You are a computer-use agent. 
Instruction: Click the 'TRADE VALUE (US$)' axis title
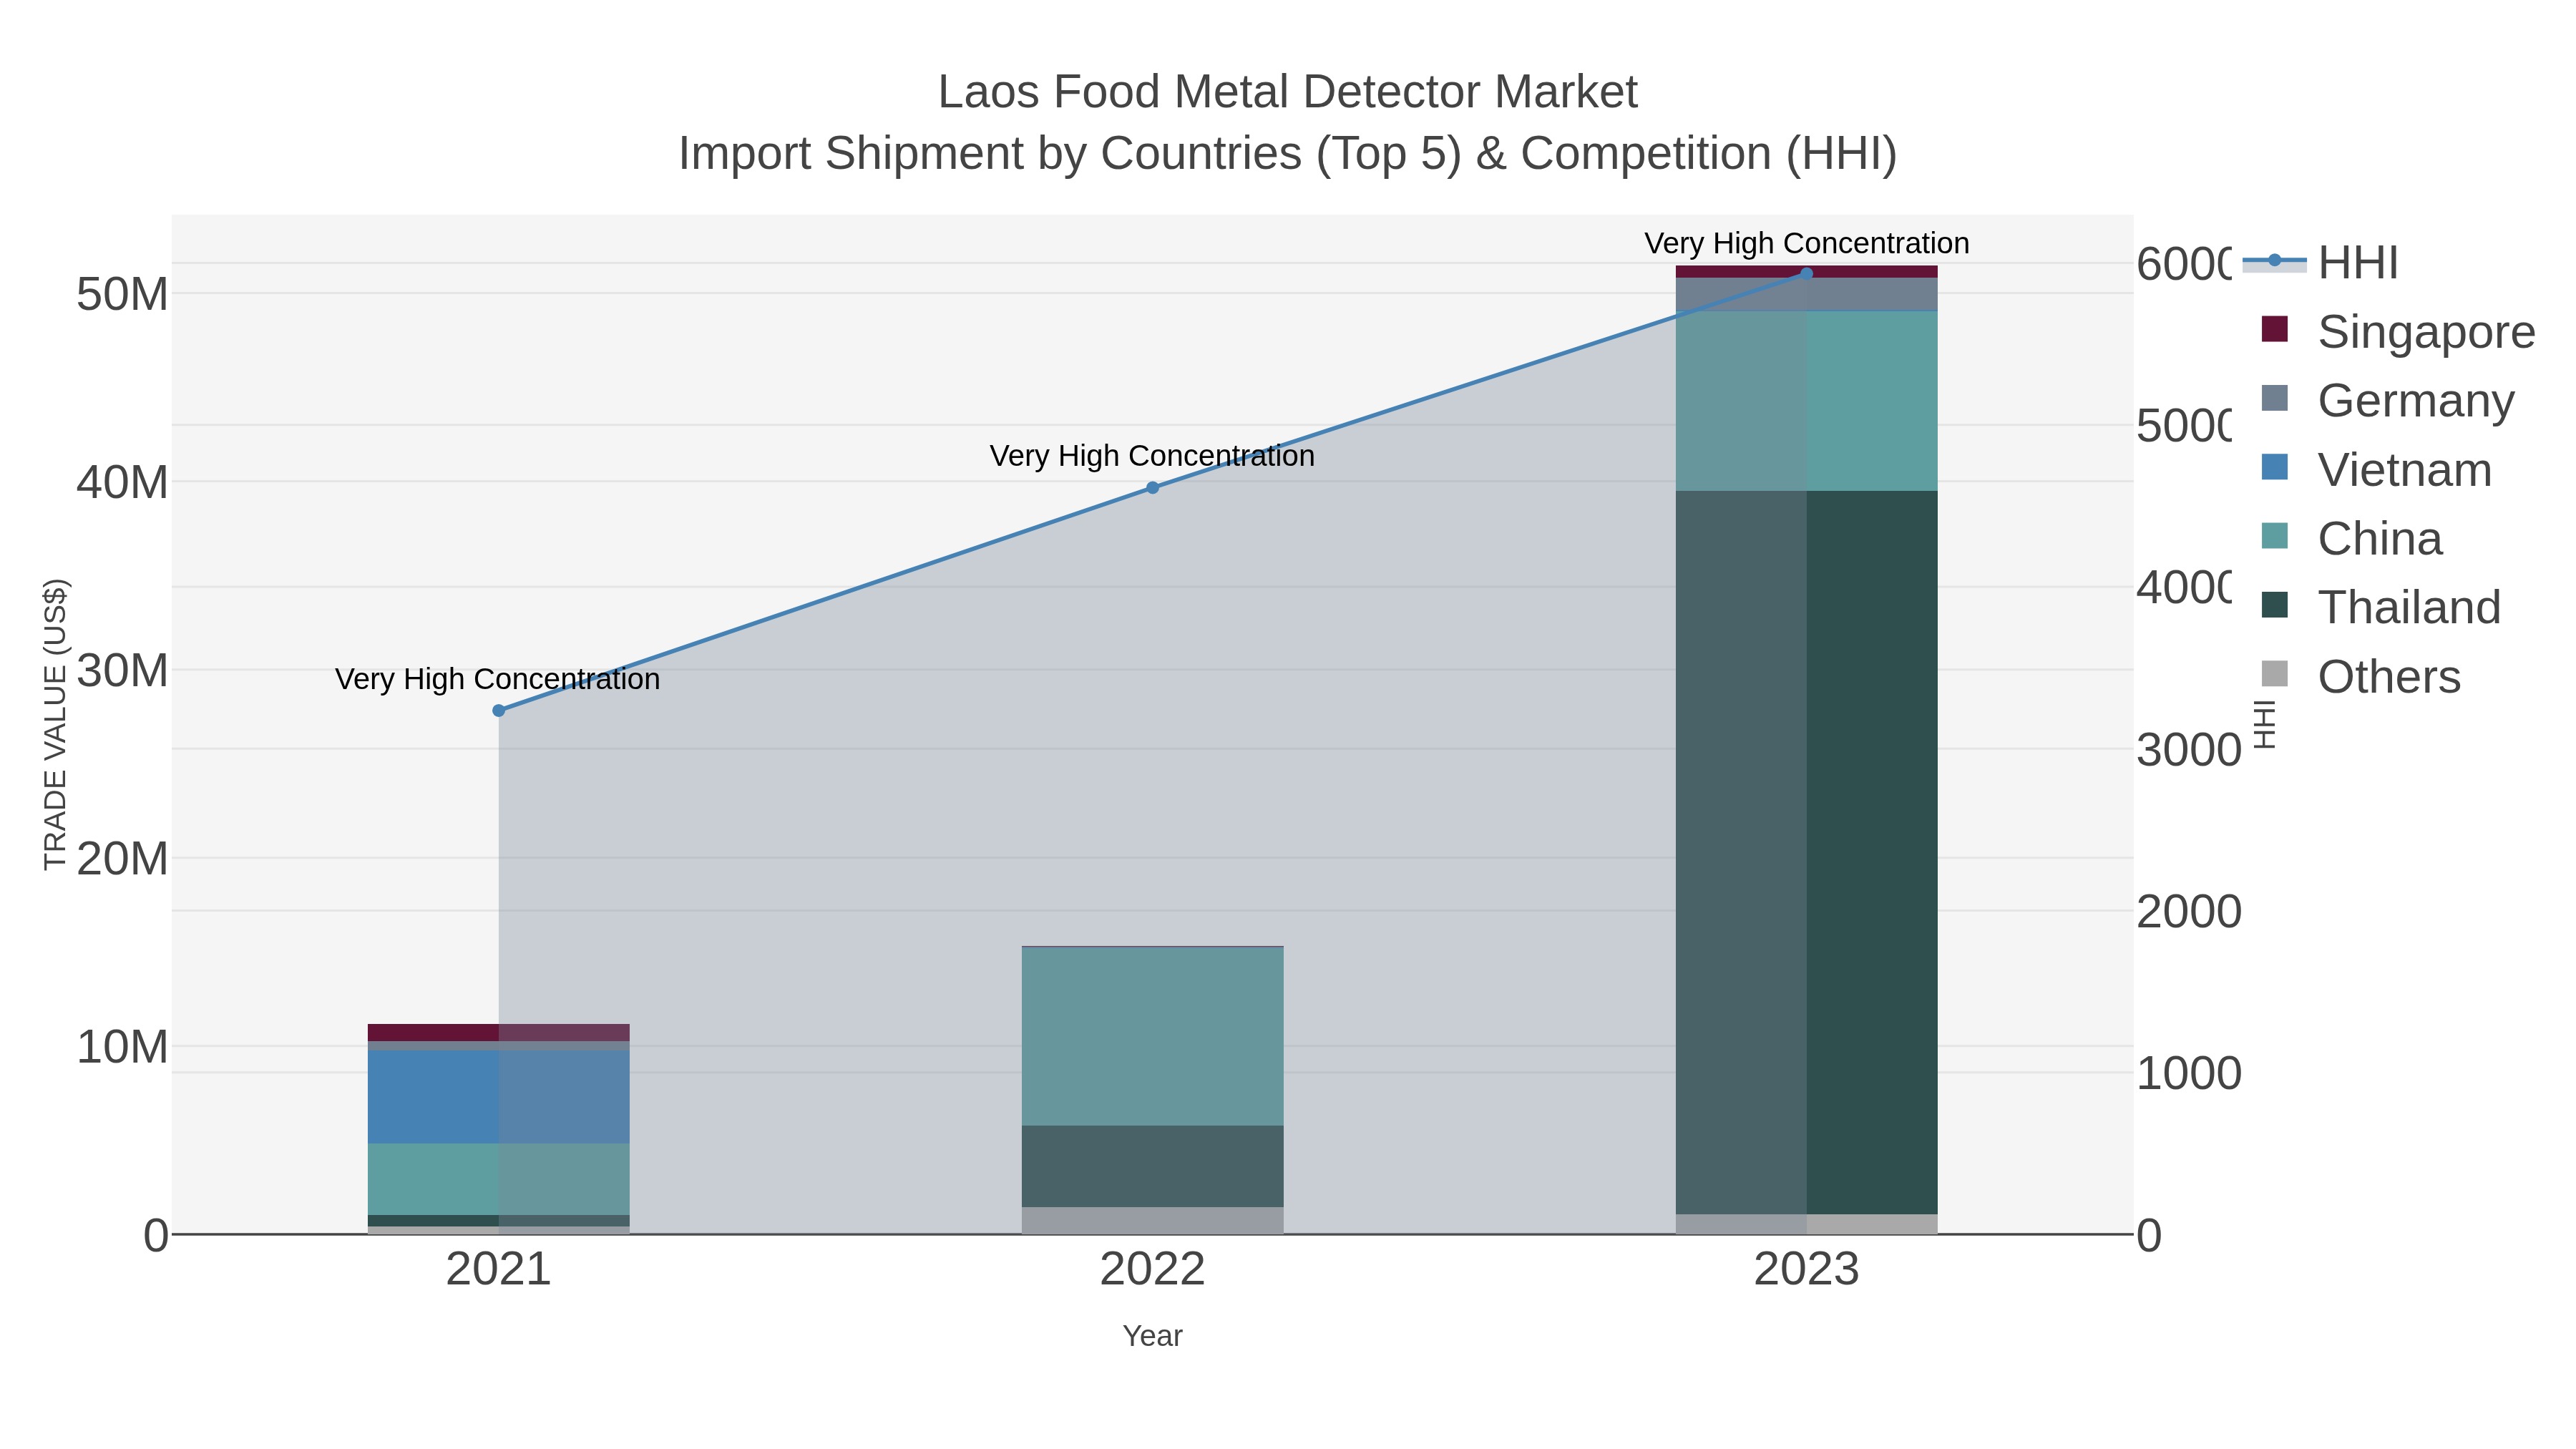55,724
